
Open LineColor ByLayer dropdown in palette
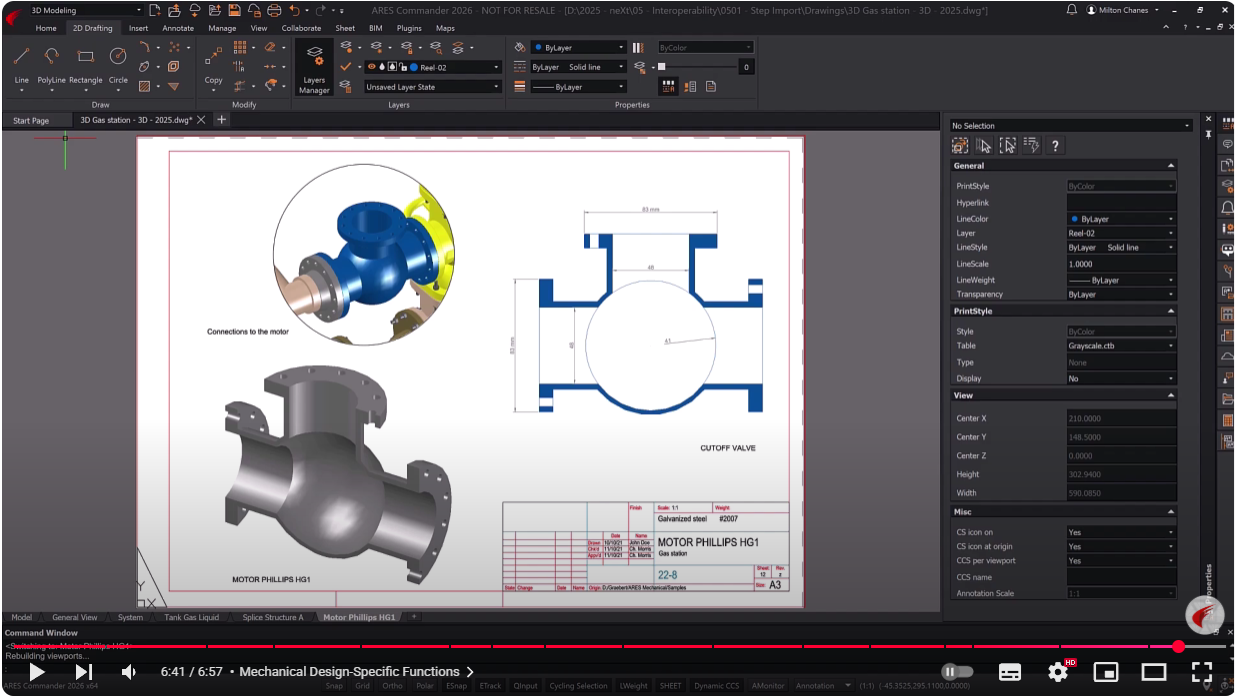tap(1121, 219)
